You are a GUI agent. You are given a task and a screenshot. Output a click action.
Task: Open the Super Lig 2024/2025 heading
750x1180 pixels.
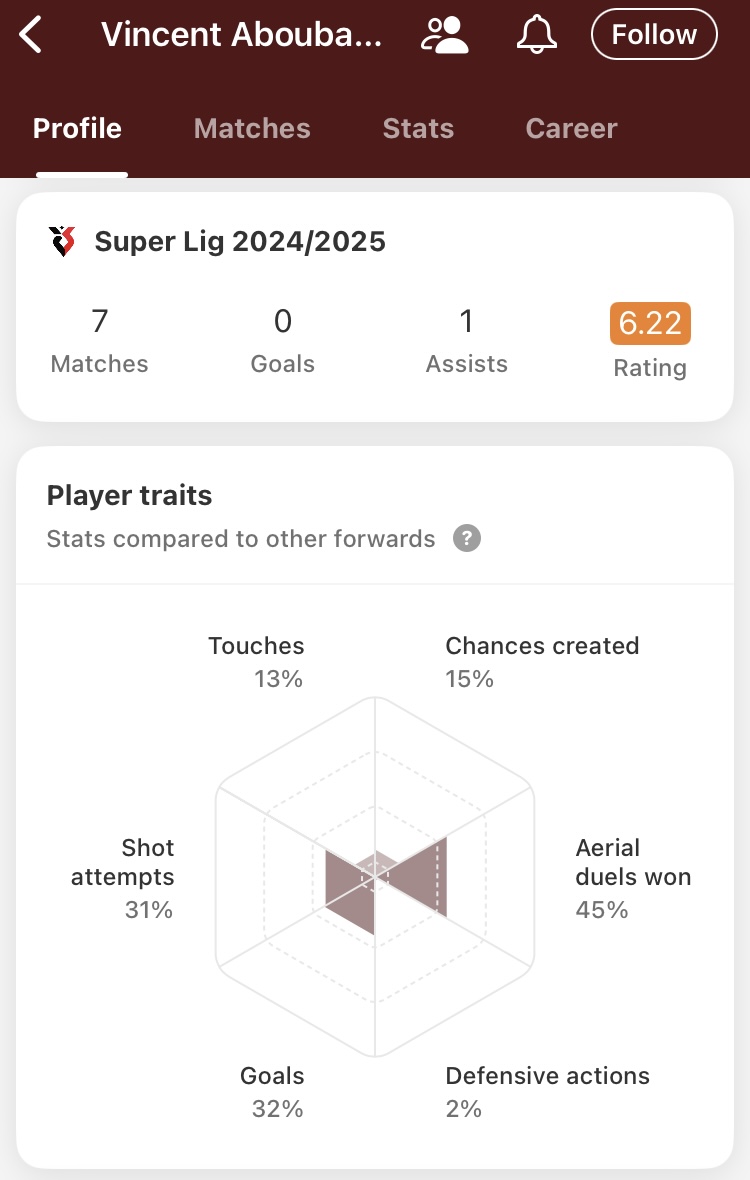pos(240,242)
